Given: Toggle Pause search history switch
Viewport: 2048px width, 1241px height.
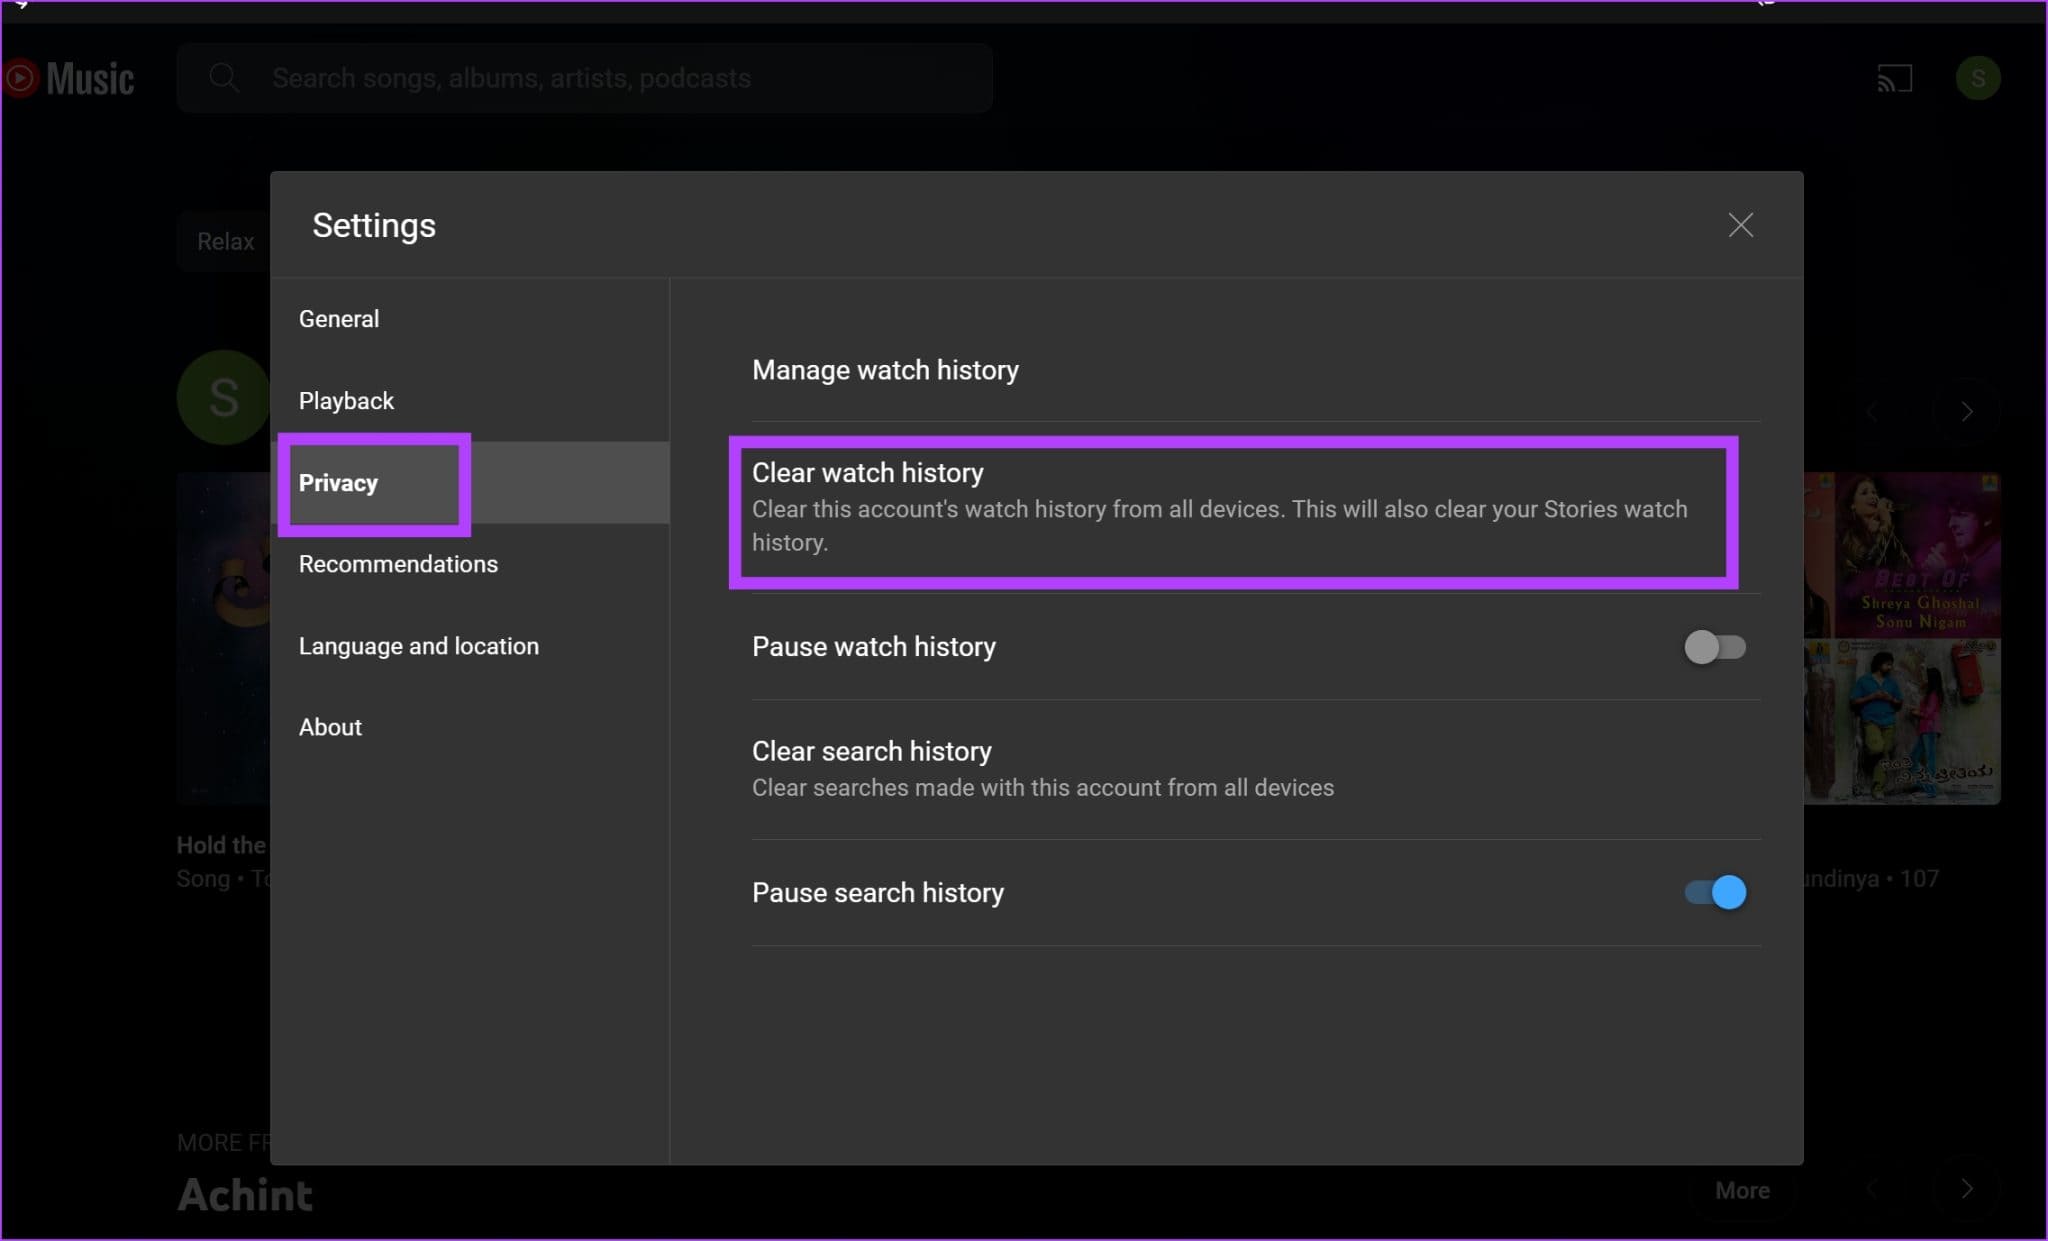Looking at the screenshot, I should coord(1714,892).
